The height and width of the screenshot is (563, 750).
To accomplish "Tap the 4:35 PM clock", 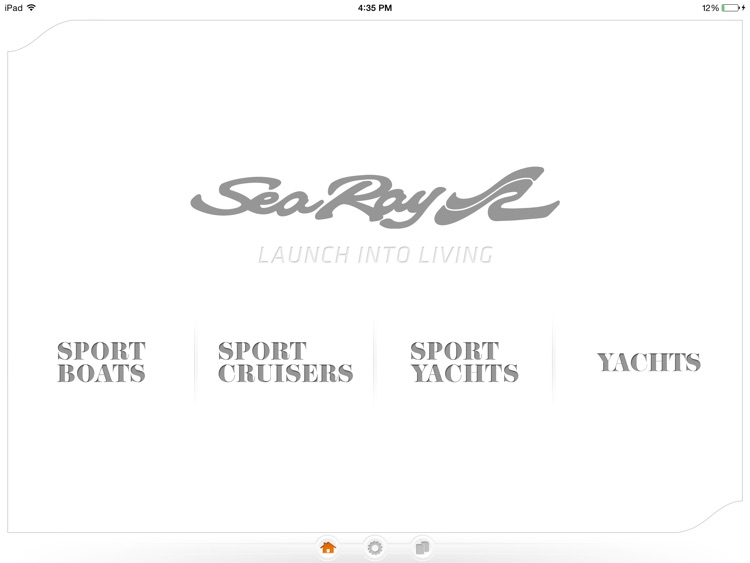I will pyautogui.click(x=375, y=8).
